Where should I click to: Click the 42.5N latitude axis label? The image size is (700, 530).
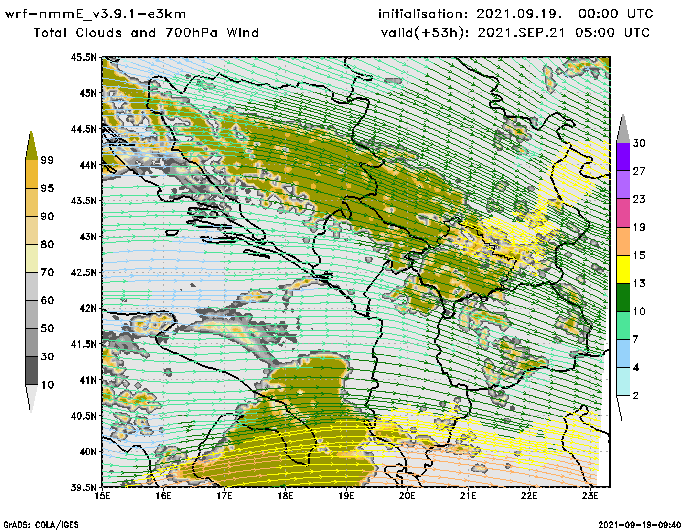(83, 272)
